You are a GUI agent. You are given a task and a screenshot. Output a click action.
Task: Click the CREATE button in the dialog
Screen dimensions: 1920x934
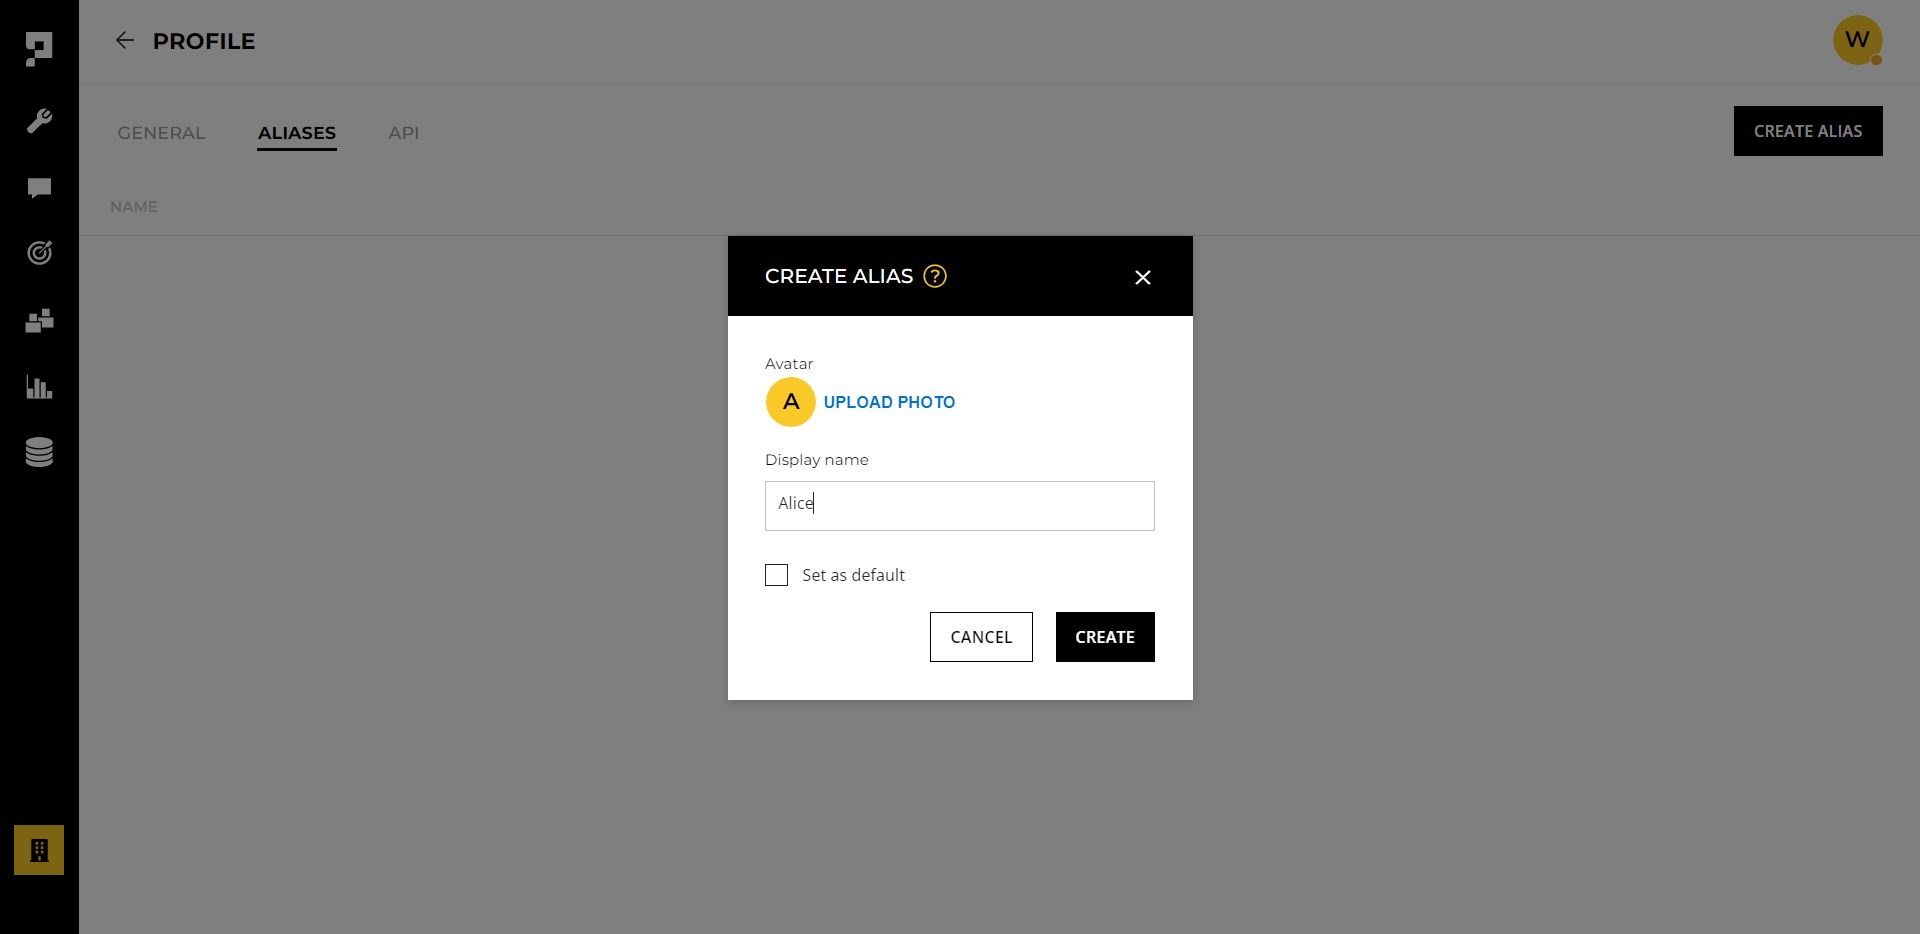pyautogui.click(x=1105, y=637)
